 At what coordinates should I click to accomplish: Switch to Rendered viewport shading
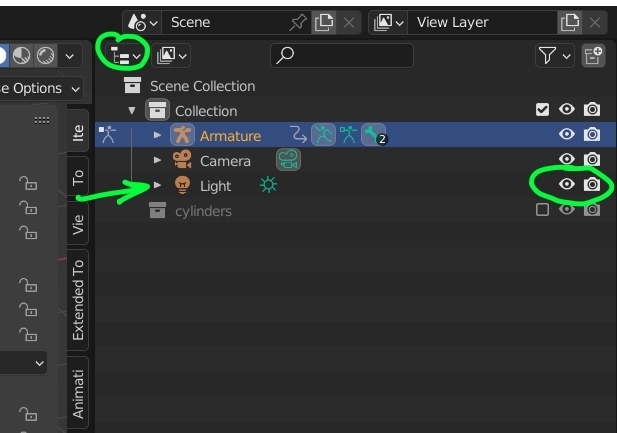(x=46, y=55)
